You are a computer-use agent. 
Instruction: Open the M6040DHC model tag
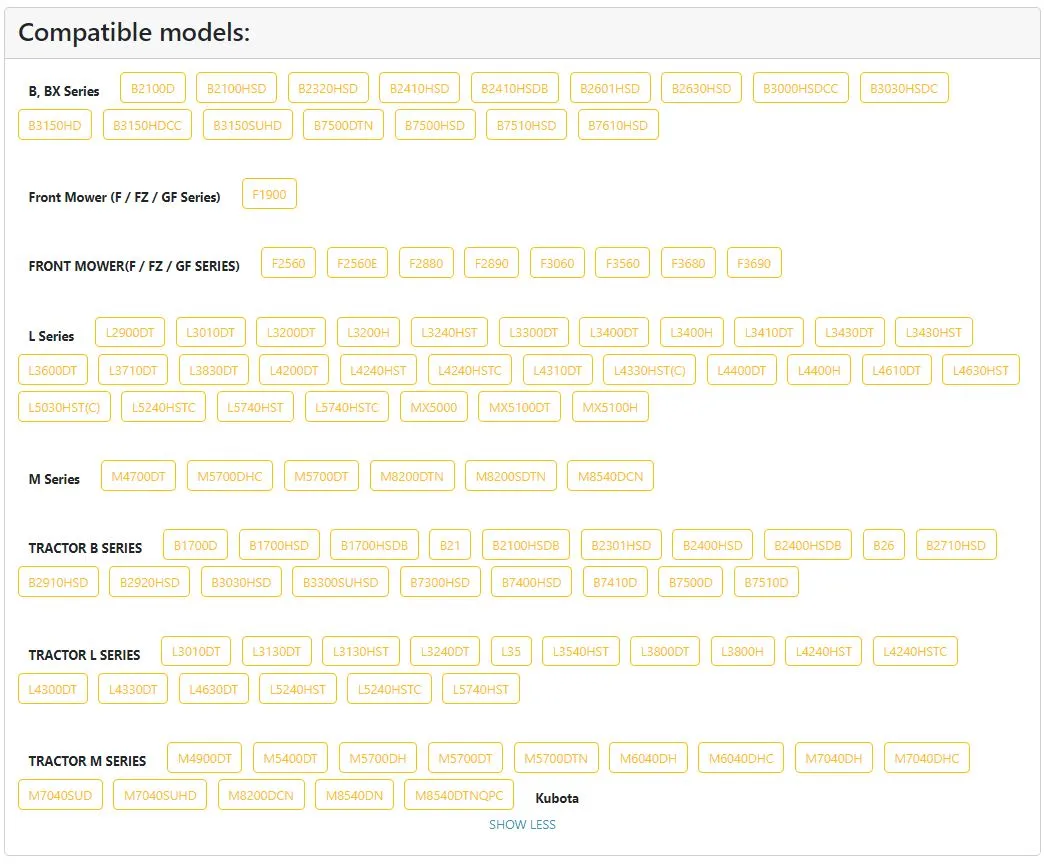(740, 759)
